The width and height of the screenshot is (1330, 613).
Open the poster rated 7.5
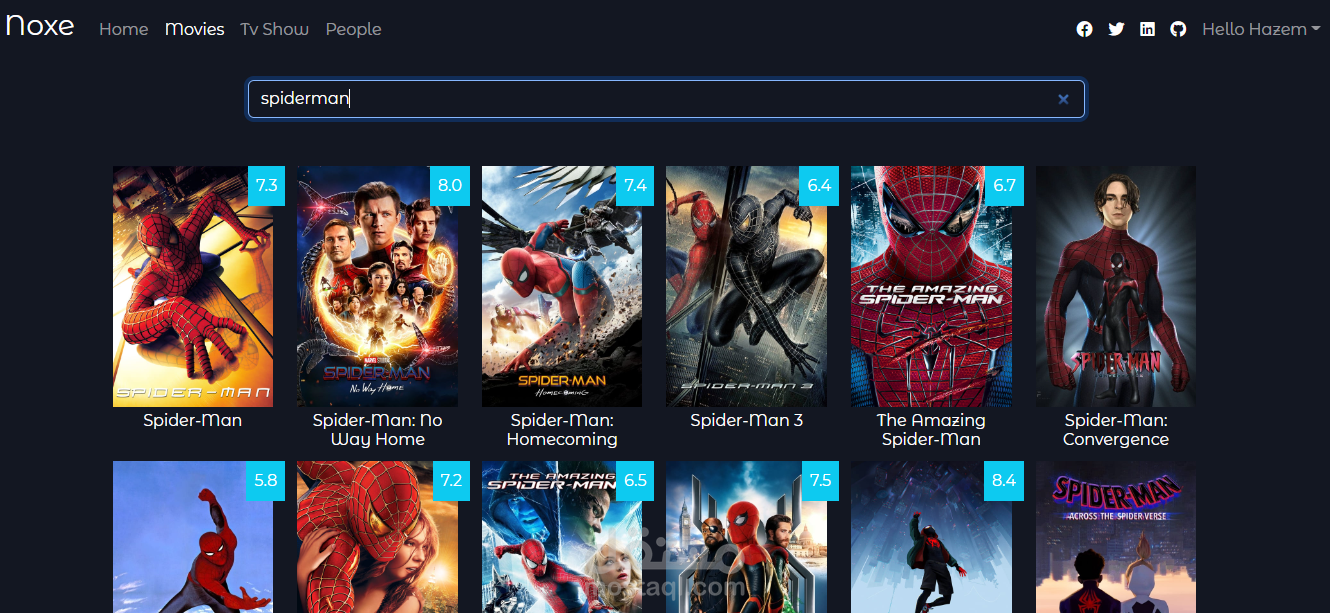[746, 537]
